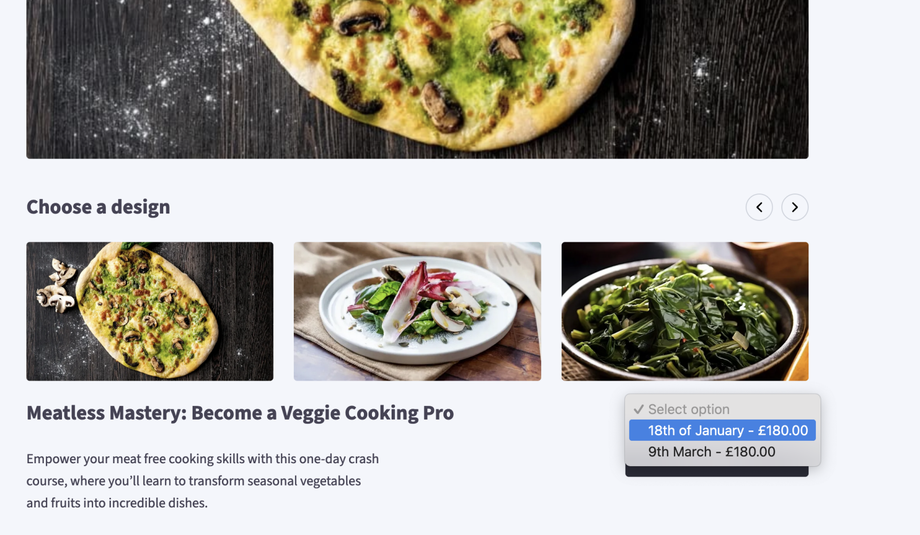Click the previous design arrow
Screen dimensions: 920x535
(x=759, y=207)
